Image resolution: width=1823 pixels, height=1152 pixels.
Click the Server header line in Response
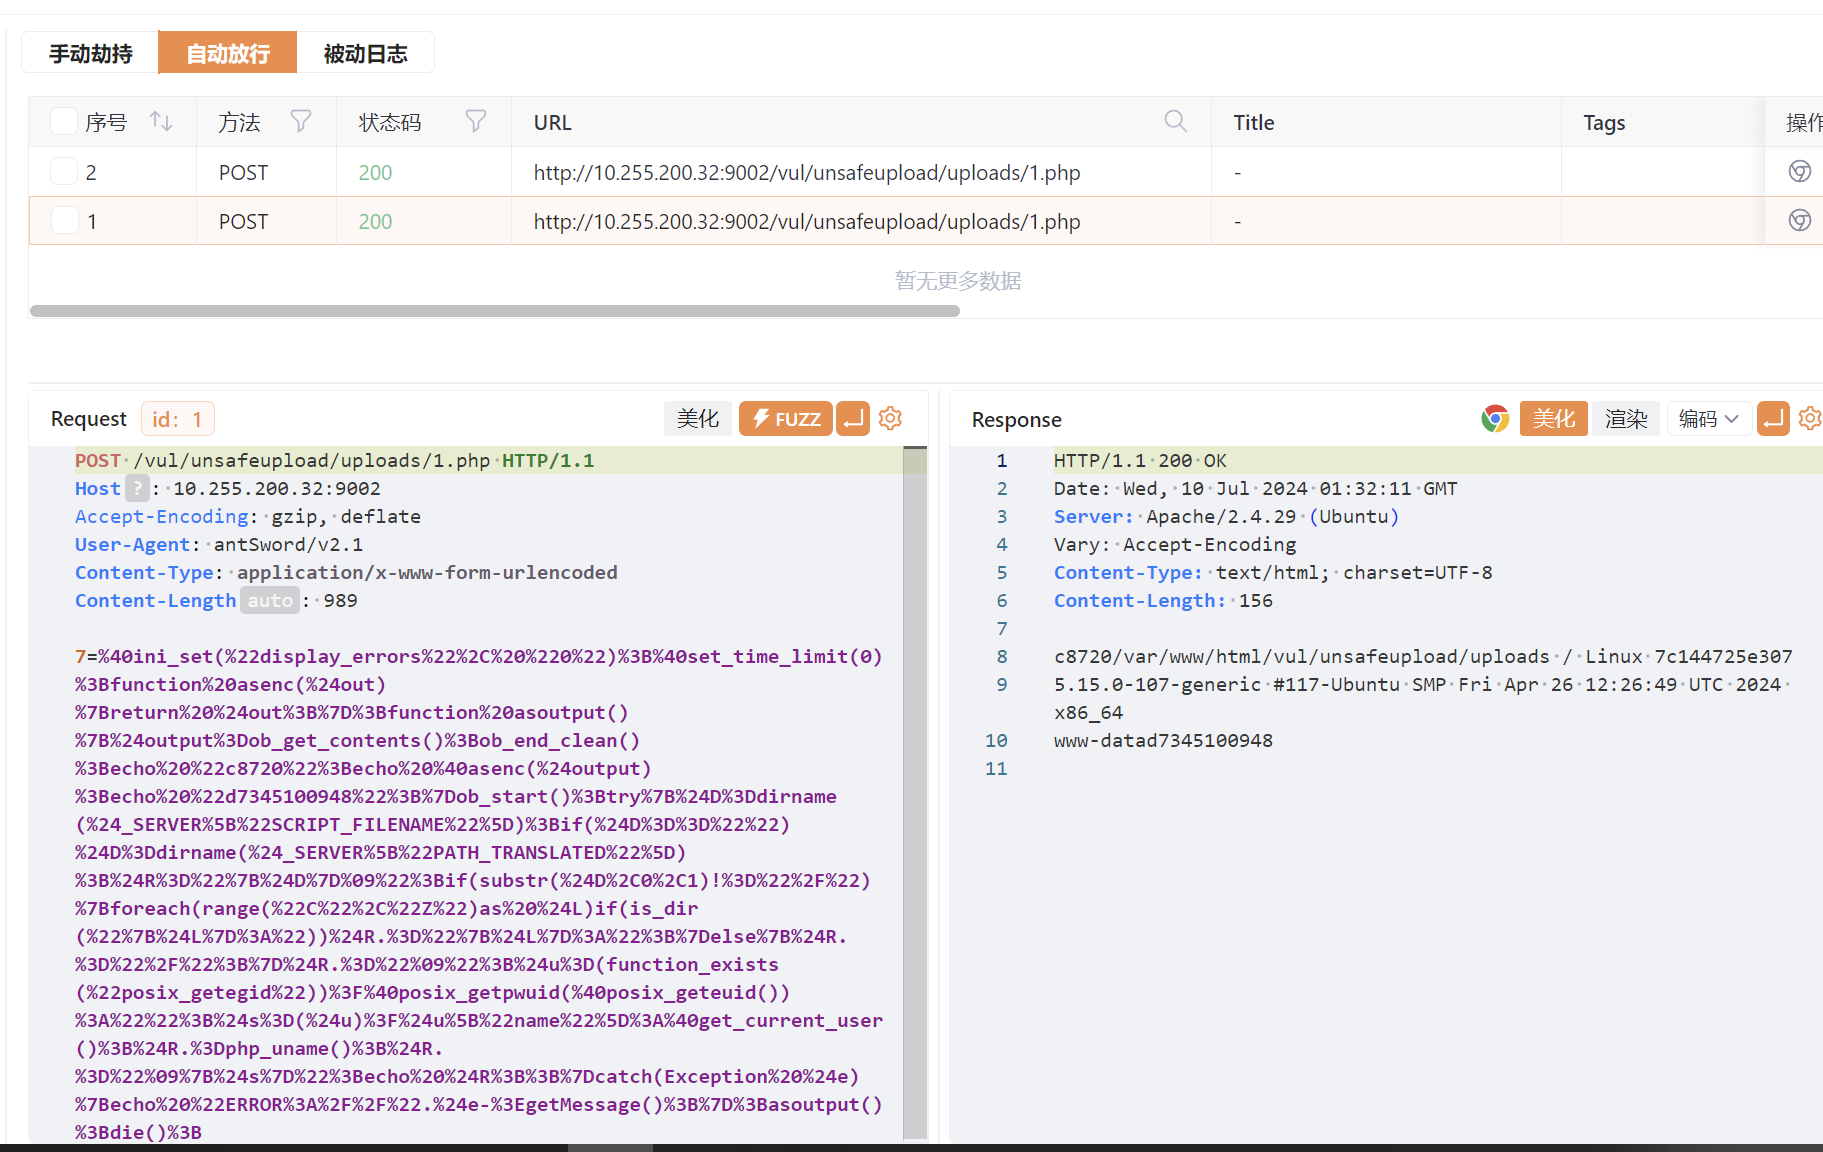click(x=1226, y=517)
